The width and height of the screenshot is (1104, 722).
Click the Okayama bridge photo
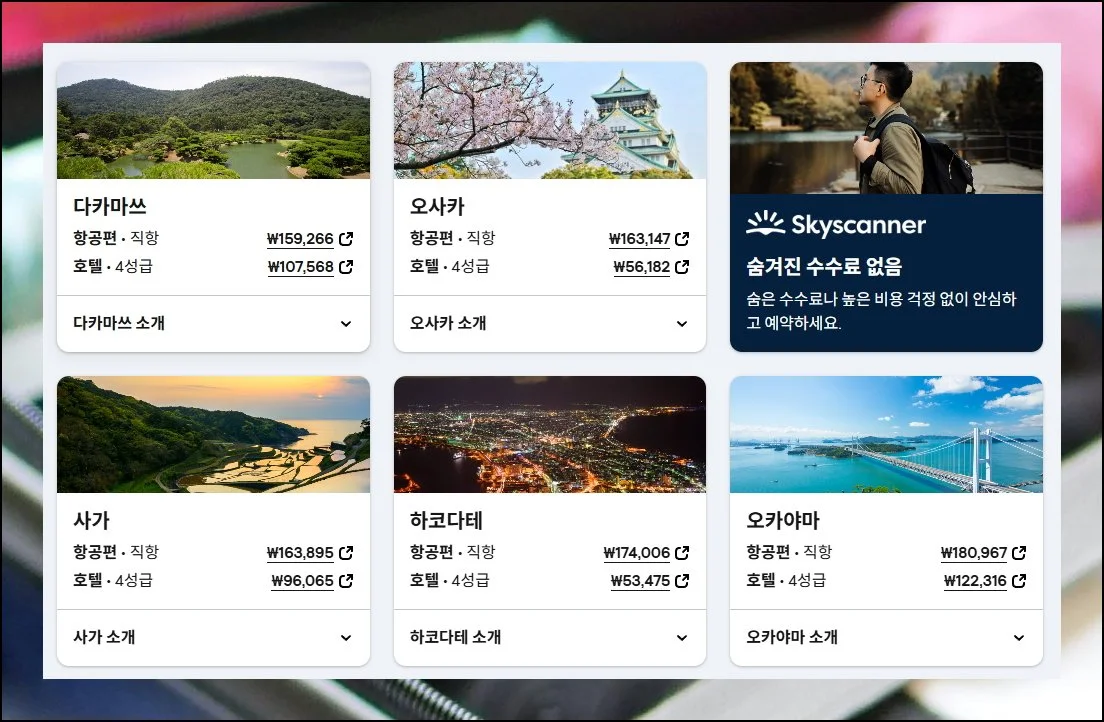[x=886, y=434]
